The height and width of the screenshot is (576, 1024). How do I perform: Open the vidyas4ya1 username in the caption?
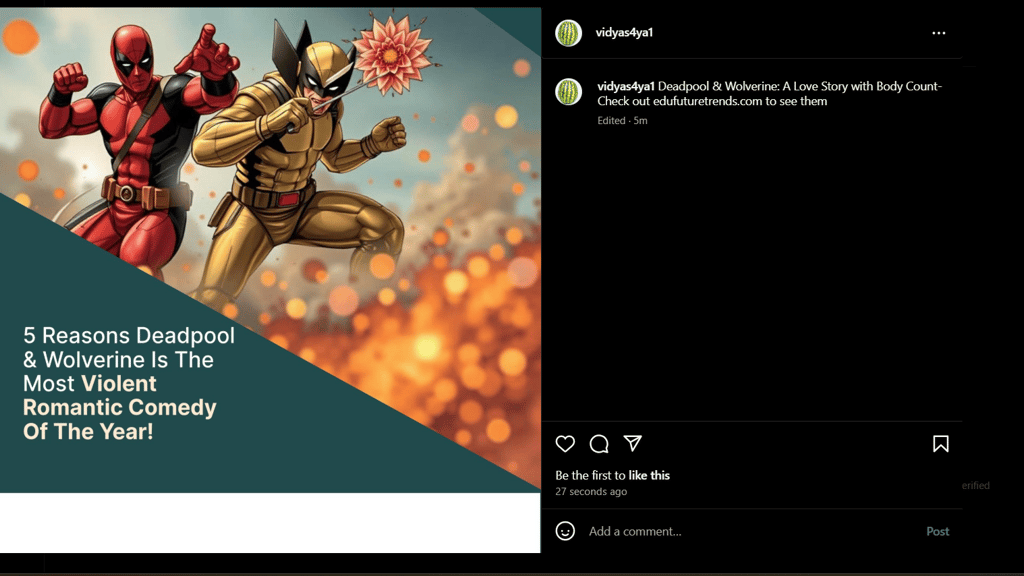click(x=626, y=86)
